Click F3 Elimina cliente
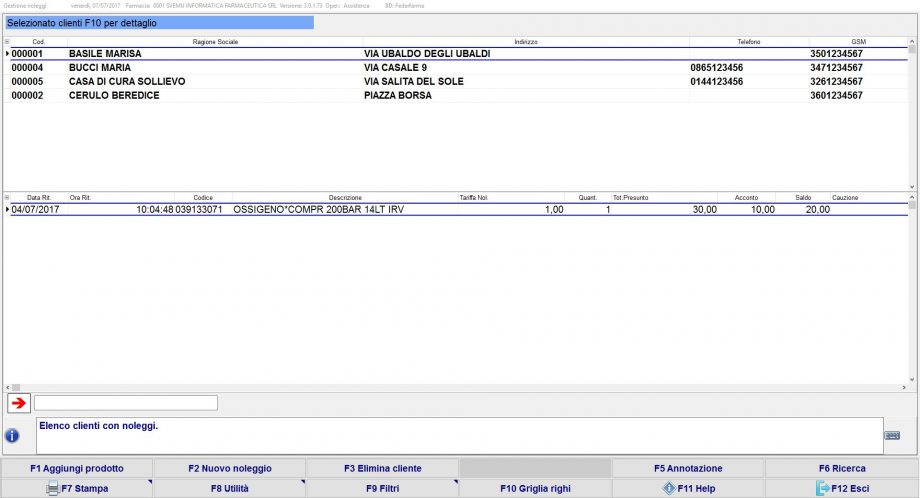 point(383,468)
